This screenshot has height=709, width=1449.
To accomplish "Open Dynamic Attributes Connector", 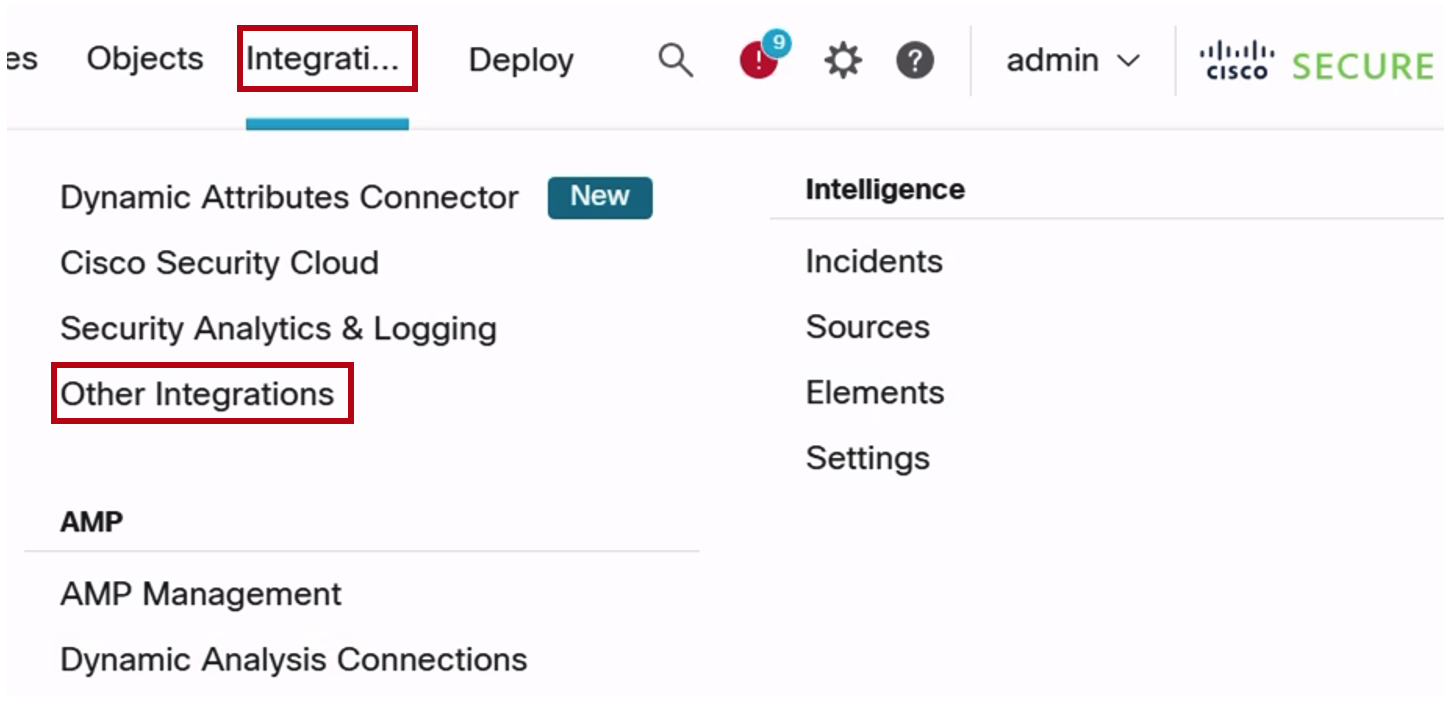I will [289, 198].
